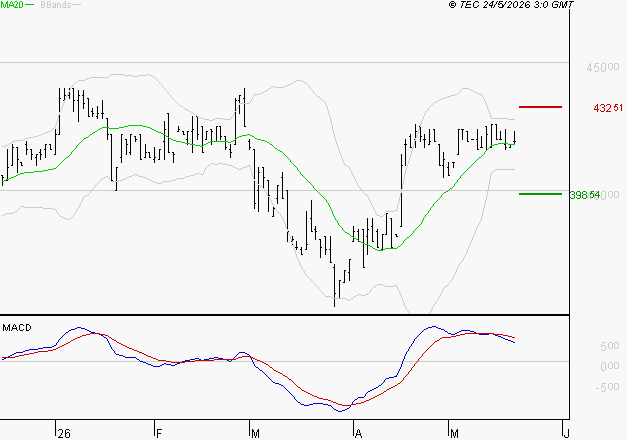Click the MACD 000 axis label
The width and height of the screenshot is (627, 440).
(x=610, y=366)
